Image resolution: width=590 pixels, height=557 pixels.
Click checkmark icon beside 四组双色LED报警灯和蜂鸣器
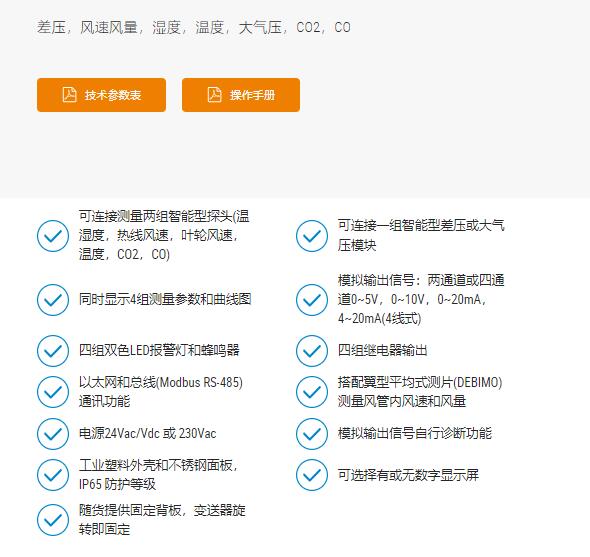pyautogui.click(x=53, y=351)
